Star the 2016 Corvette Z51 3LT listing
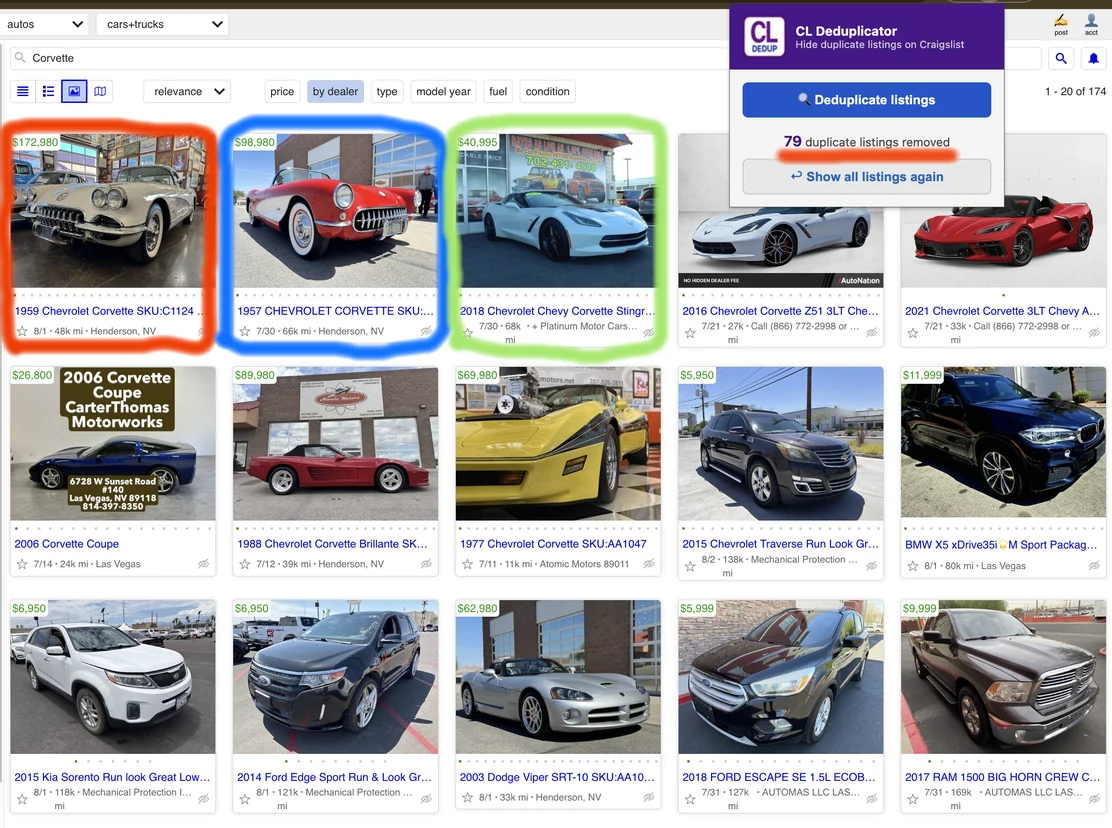The width and height of the screenshot is (1112, 828). coord(690,332)
